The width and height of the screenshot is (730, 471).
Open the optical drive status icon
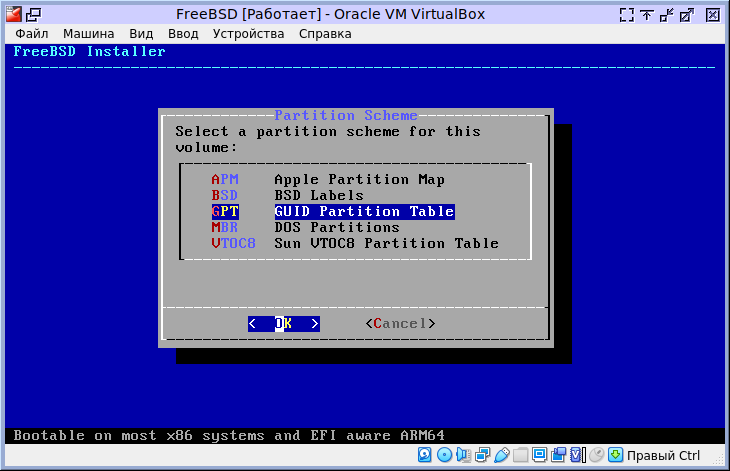pyautogui.click(x=444, y=455)
